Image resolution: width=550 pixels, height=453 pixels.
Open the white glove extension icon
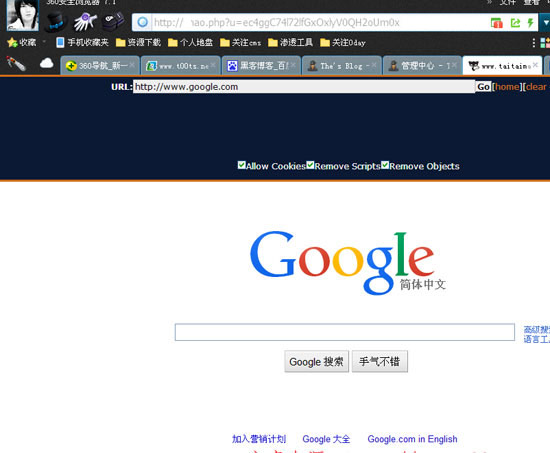tap(85, 21)
